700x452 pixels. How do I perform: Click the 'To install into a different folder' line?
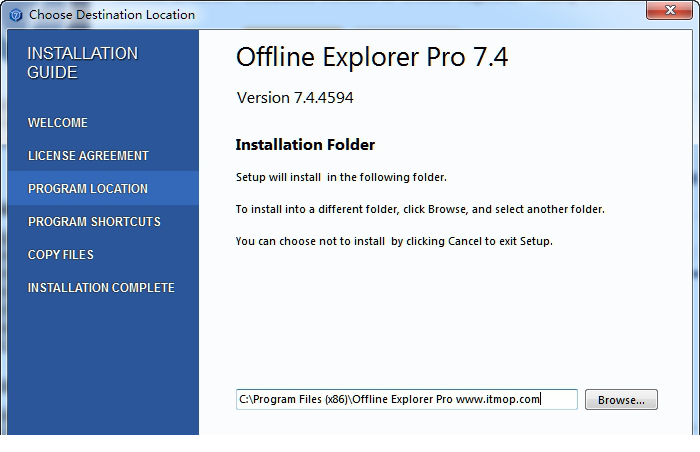click(420, 209)
